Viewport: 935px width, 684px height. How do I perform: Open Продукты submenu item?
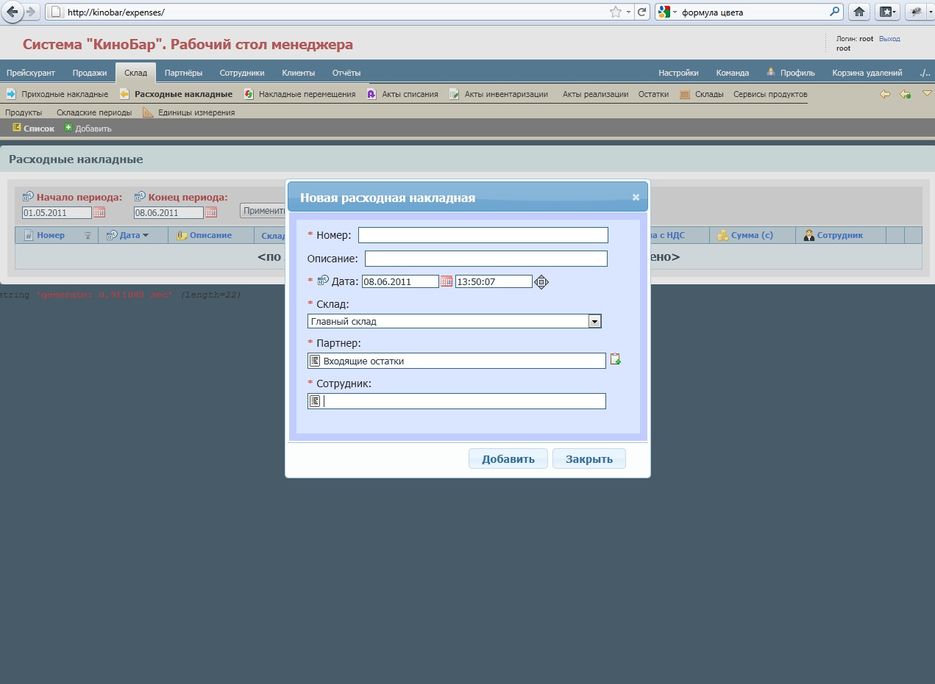(23, 112)
